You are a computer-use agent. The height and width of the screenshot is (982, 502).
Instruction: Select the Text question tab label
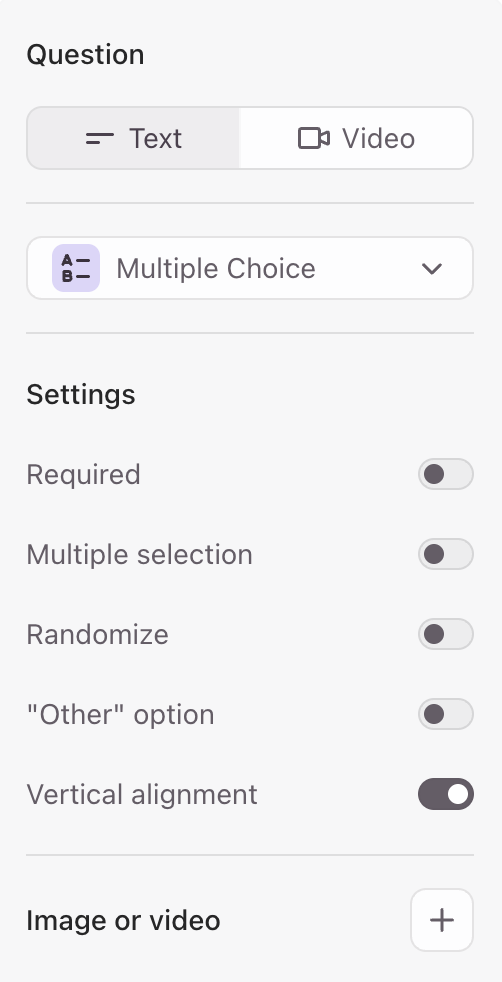[155, 138]
